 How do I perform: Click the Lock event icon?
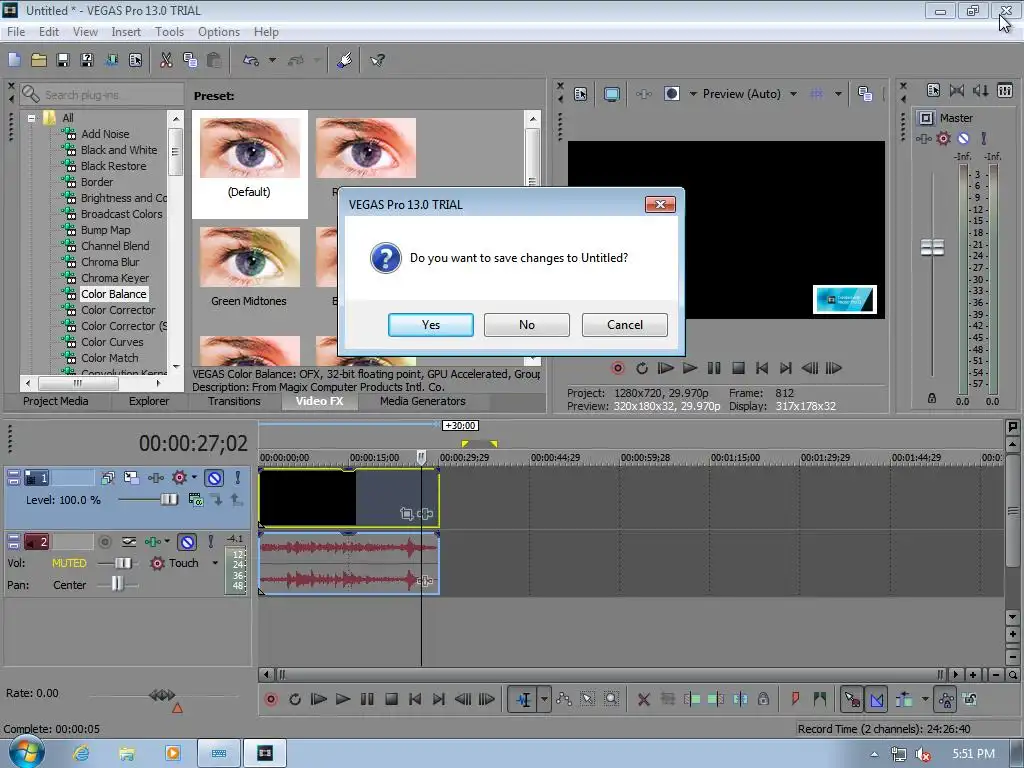click(x=763, y=699)
